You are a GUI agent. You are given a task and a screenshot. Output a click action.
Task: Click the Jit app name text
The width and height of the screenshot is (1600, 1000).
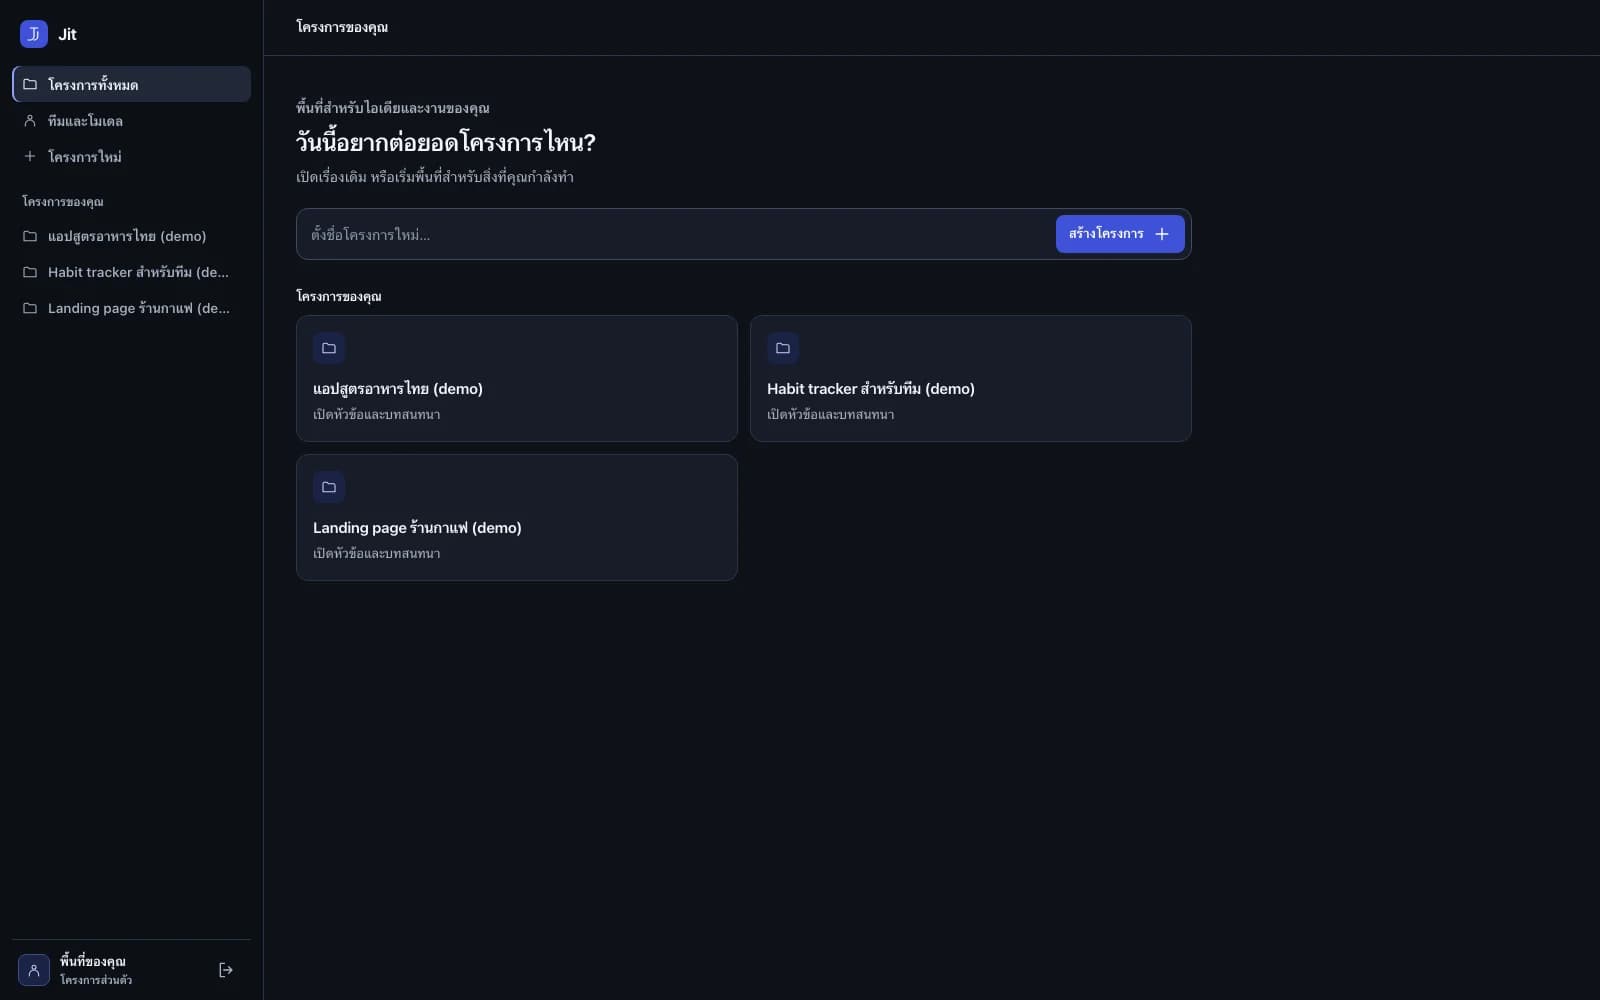pyautogui.click(x=67, y=34)
